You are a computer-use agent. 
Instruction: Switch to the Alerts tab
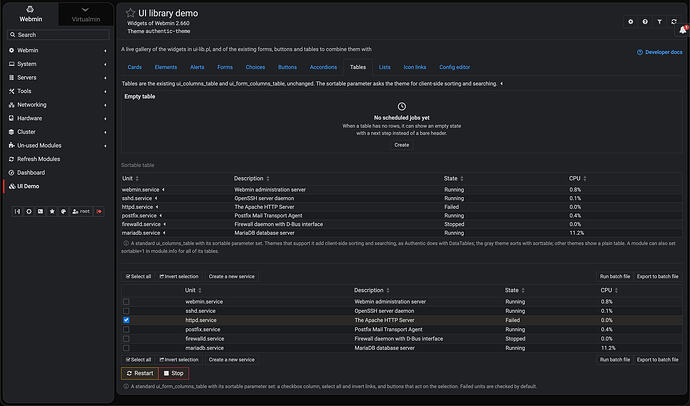(x=197, y=67)
